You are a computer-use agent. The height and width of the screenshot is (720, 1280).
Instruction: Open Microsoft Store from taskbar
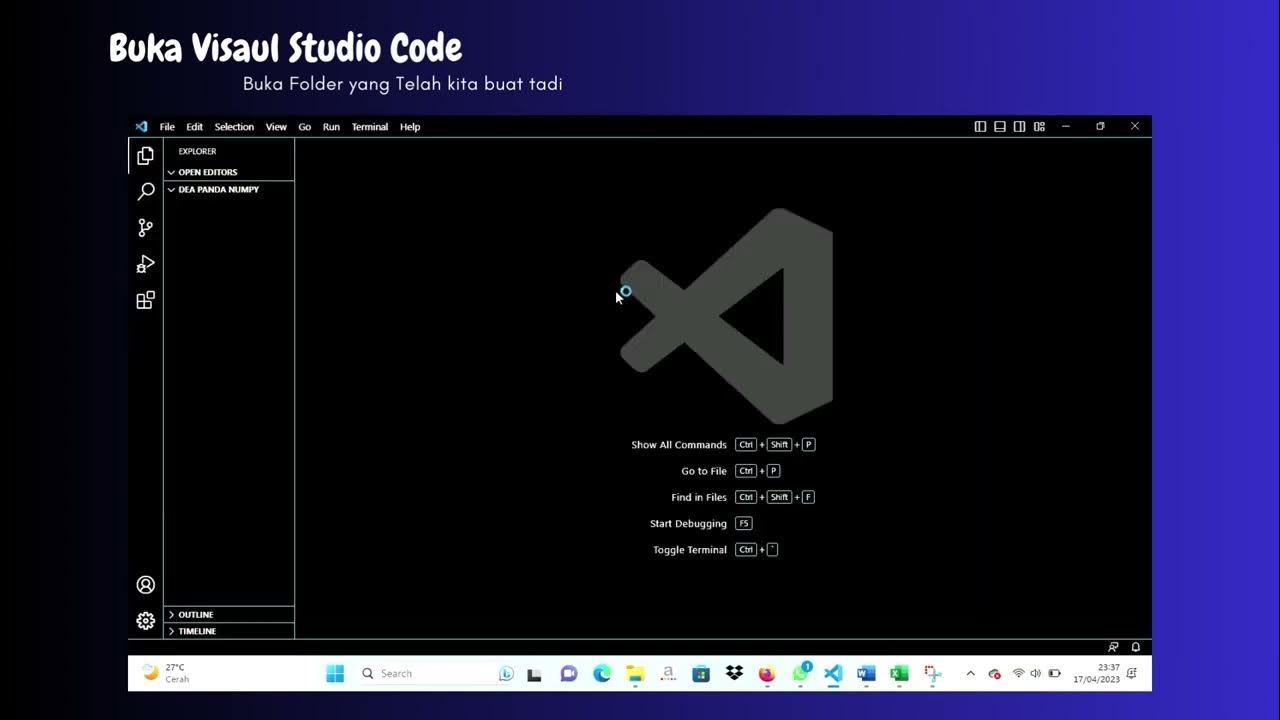click(701, 674)
